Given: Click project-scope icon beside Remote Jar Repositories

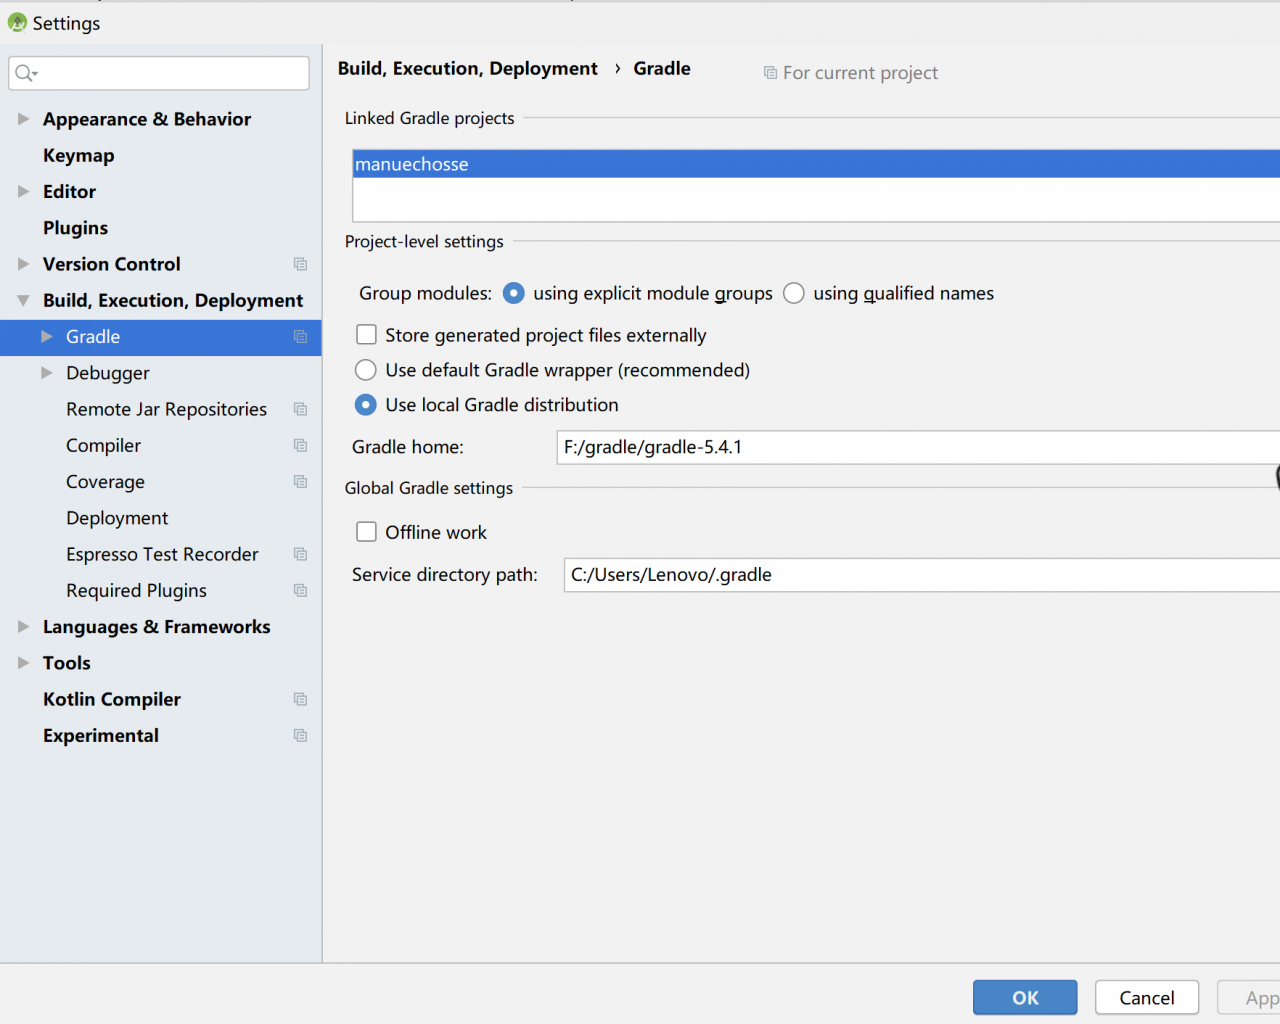Looking at the screenshot, I should (300, 409).
